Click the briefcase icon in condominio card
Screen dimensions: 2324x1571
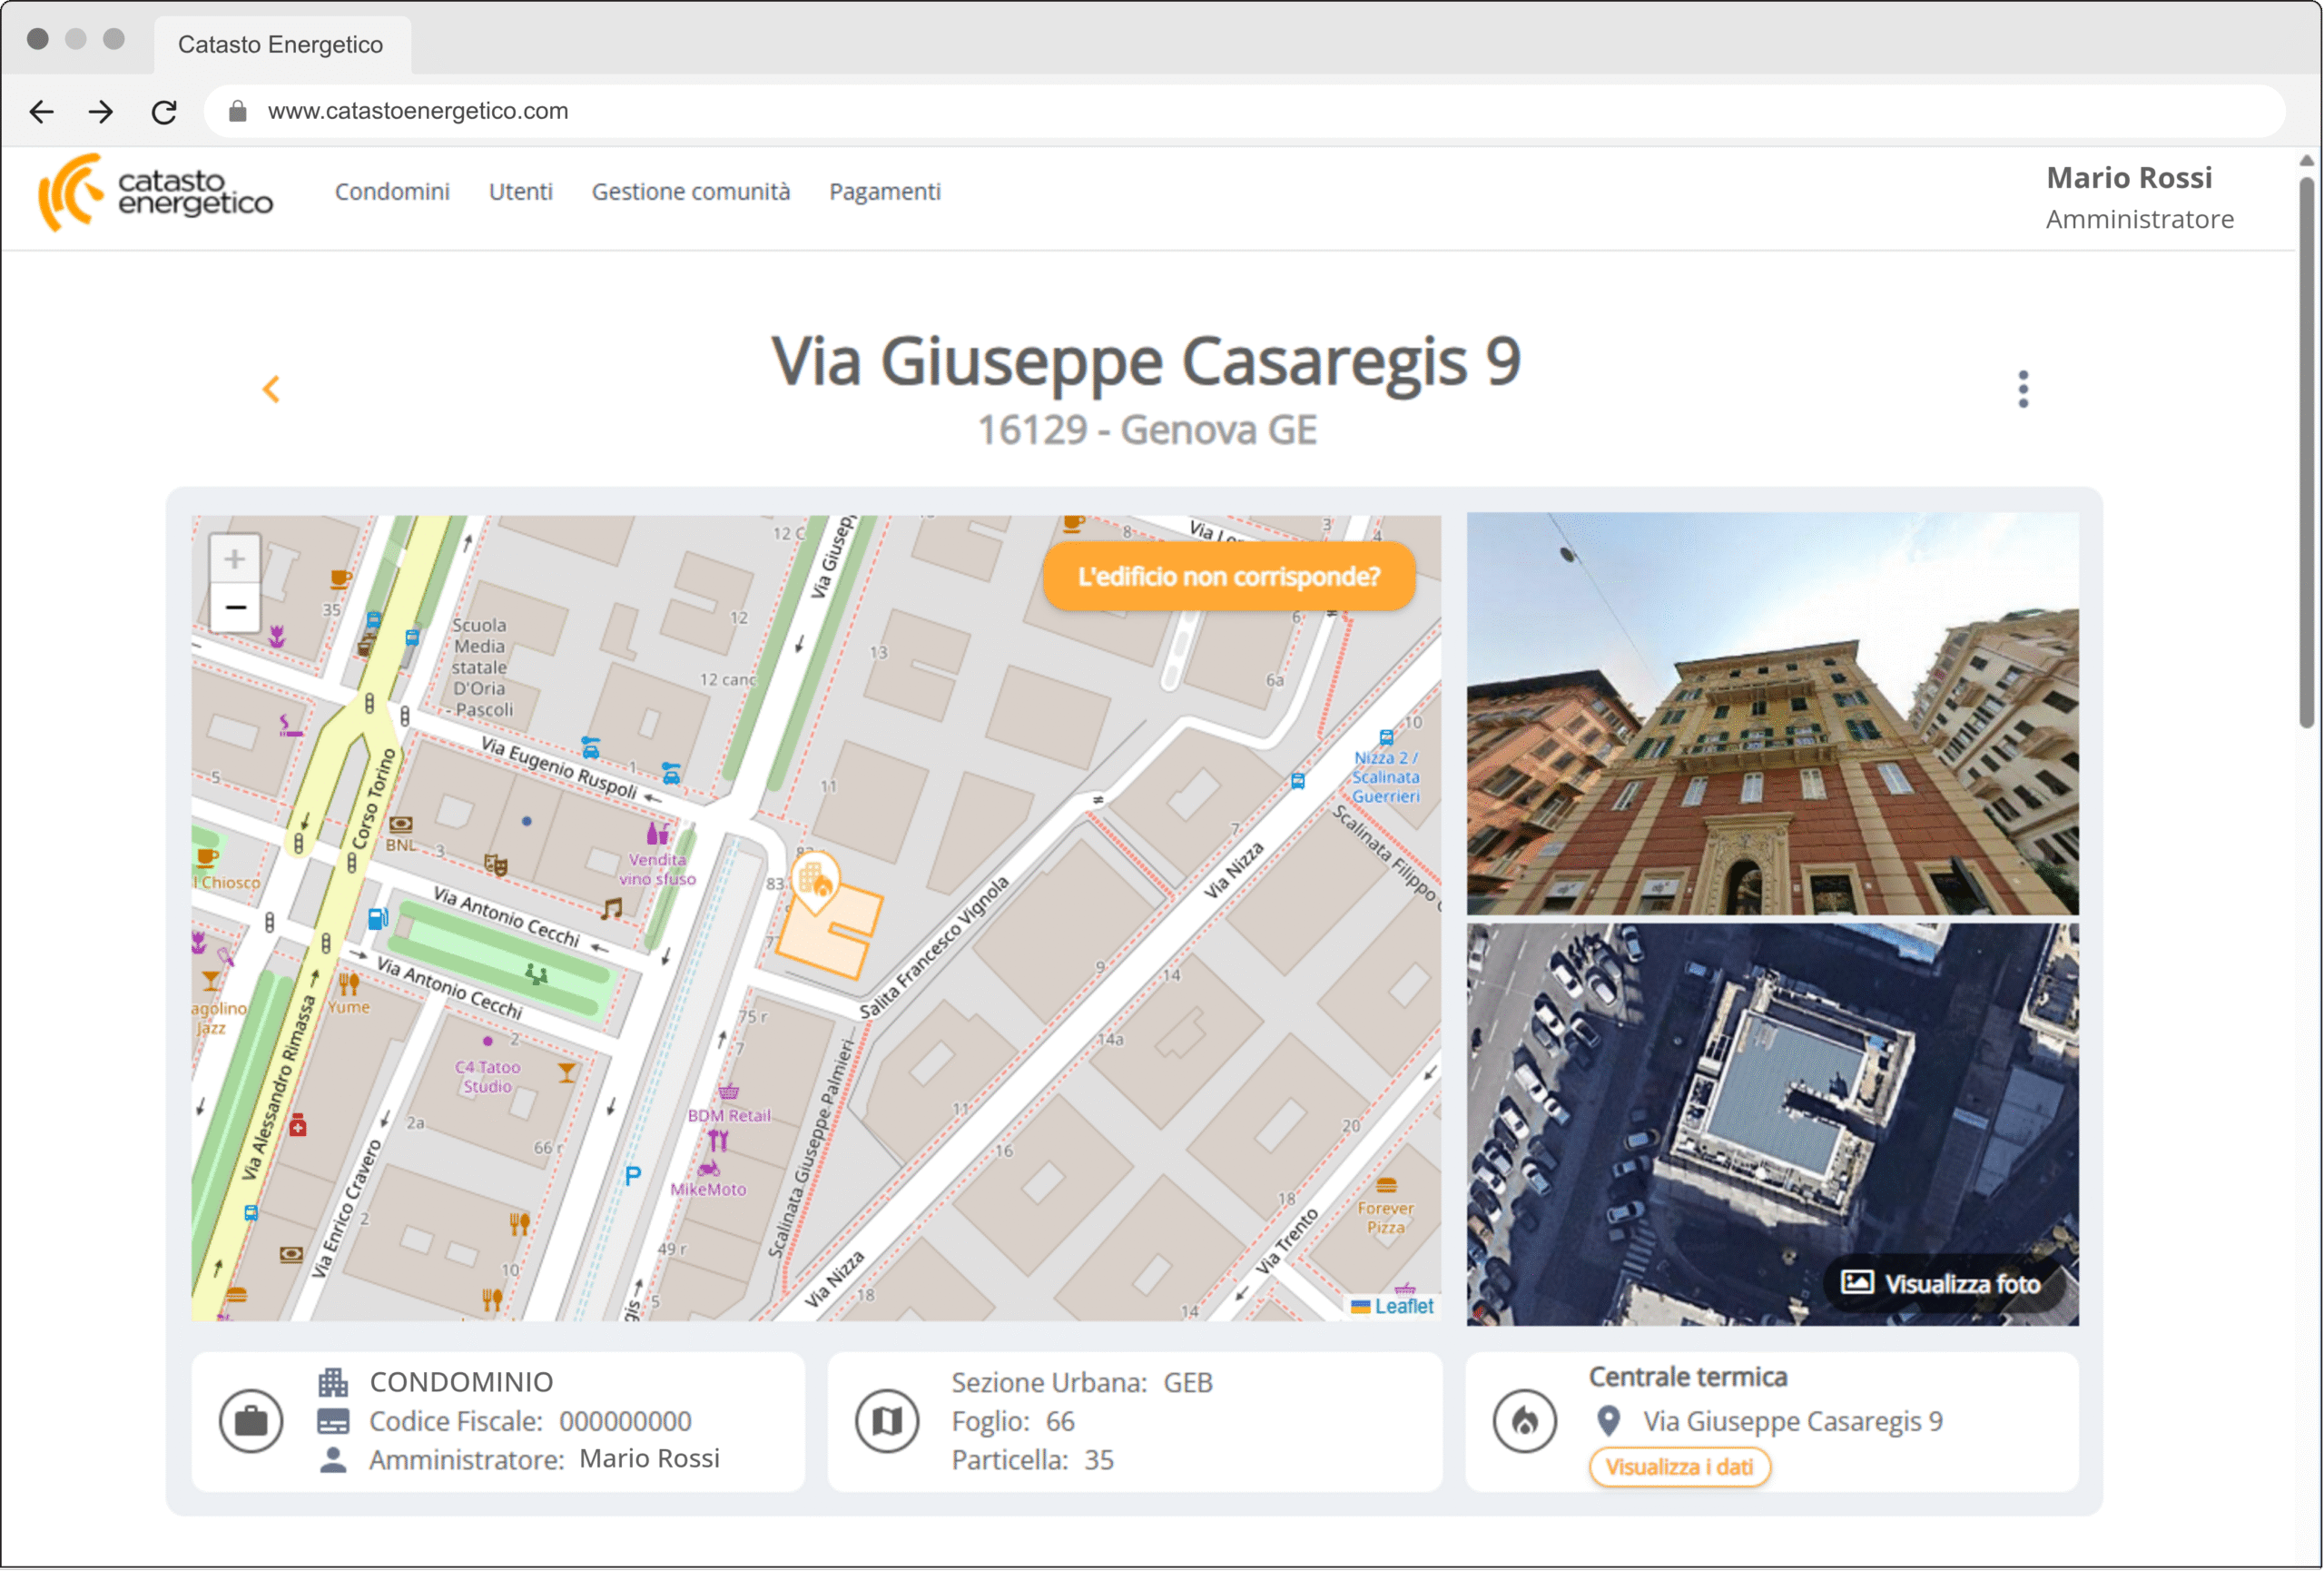point(251,1420)
